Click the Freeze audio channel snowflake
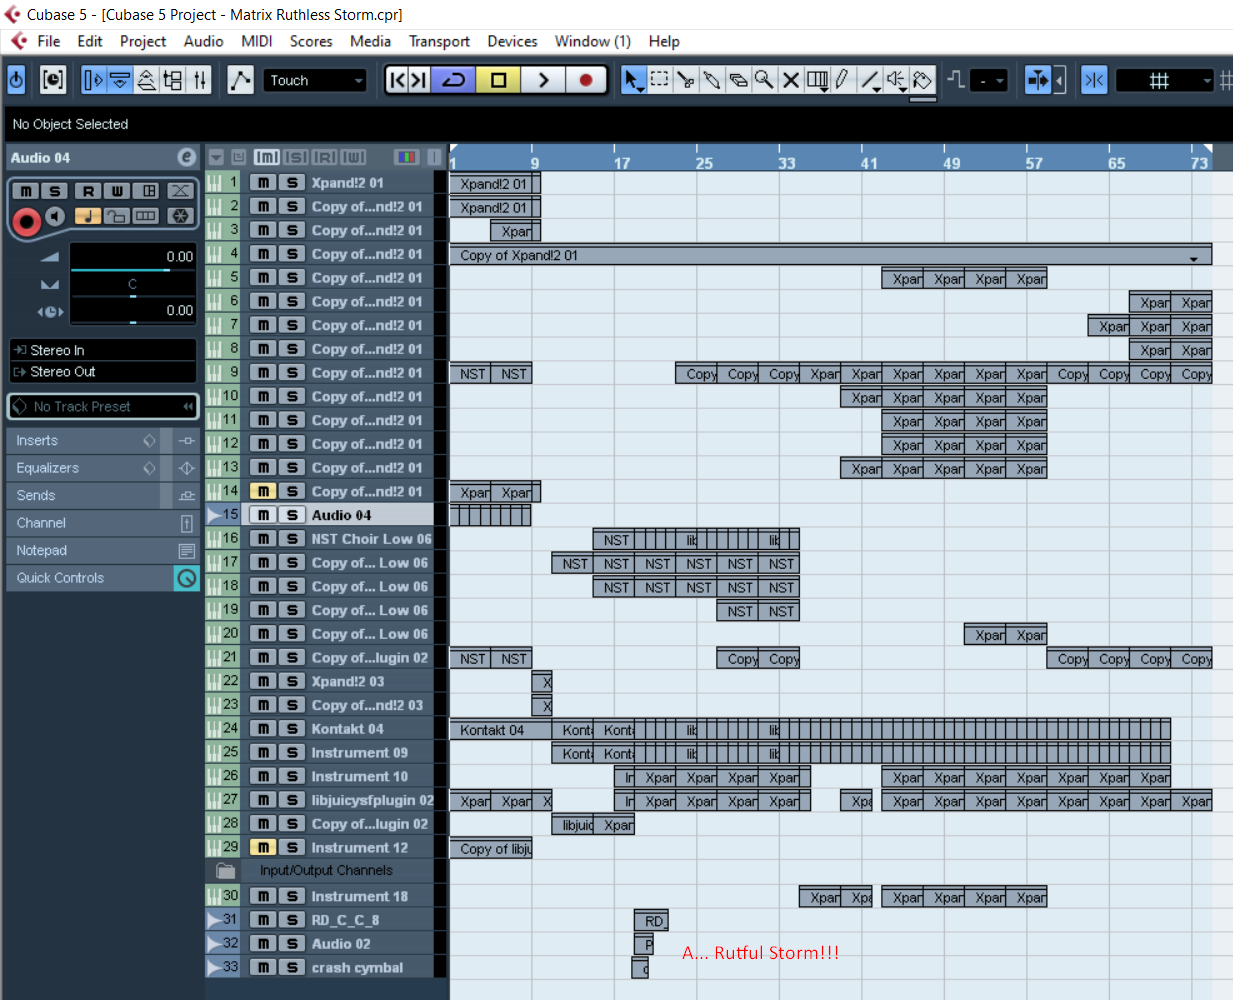 [x=180, y=216]
